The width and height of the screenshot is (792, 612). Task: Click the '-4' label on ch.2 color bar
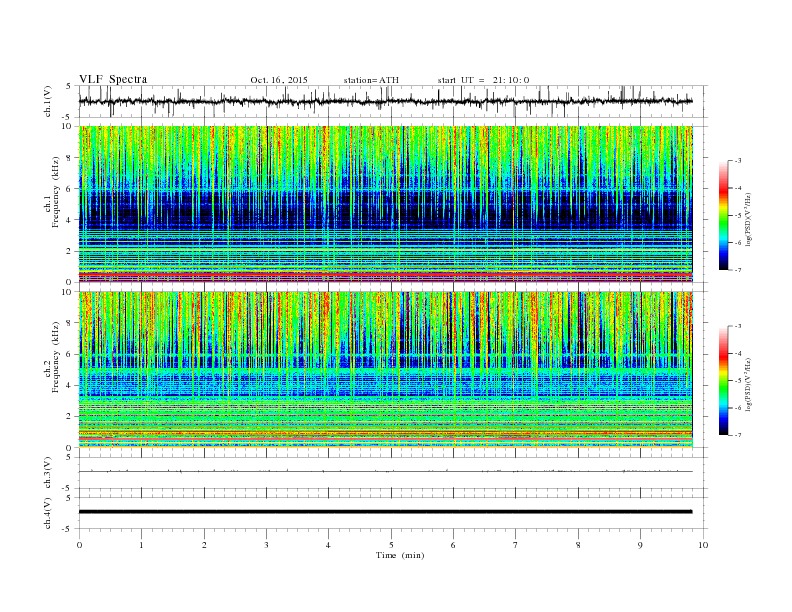pos(738,353)
